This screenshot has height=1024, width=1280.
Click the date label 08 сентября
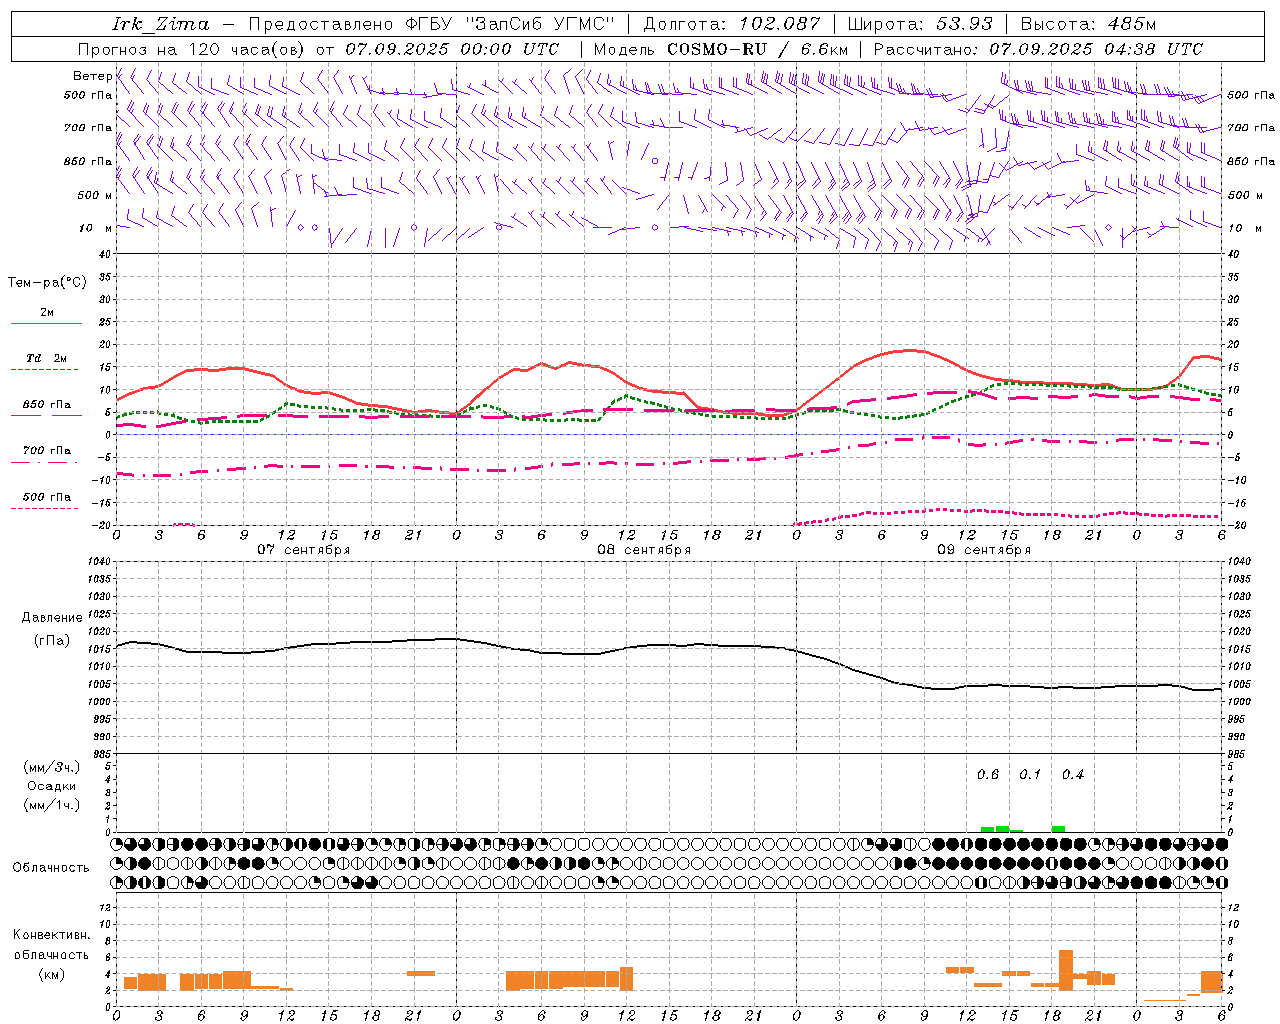click(x=644, y=550)
